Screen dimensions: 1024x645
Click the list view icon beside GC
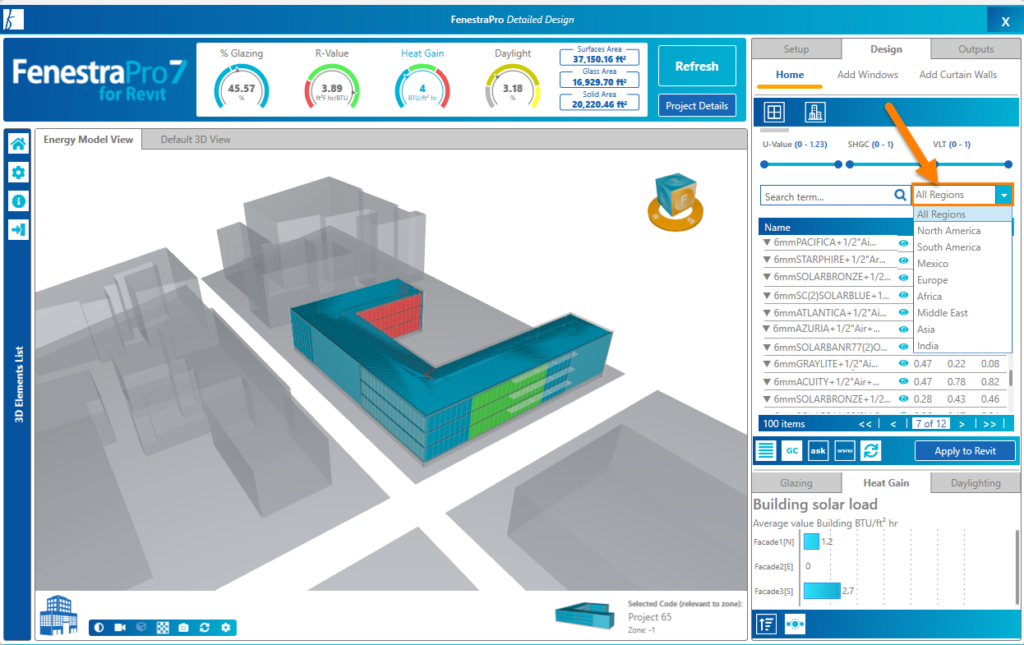point(766,450)
